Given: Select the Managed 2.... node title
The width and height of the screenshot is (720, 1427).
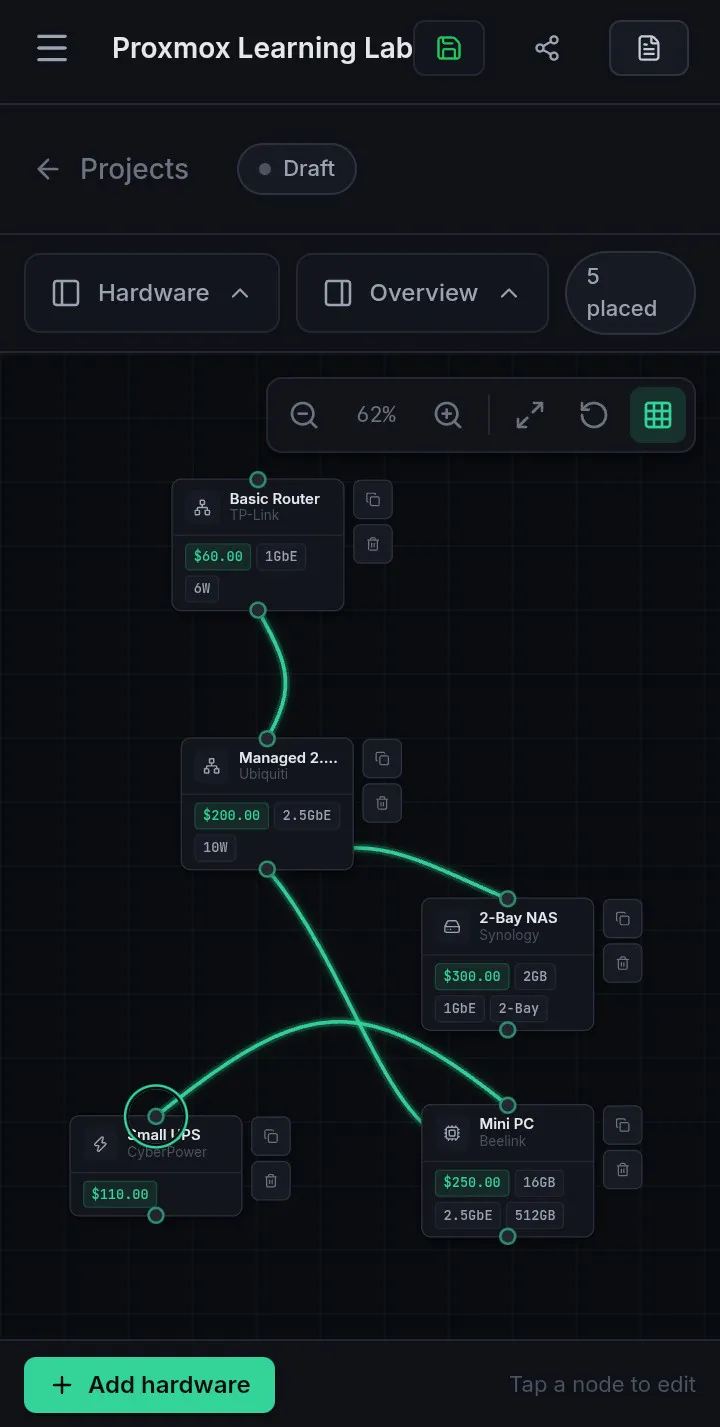Looking at the screenshot, I should (288, 758).
